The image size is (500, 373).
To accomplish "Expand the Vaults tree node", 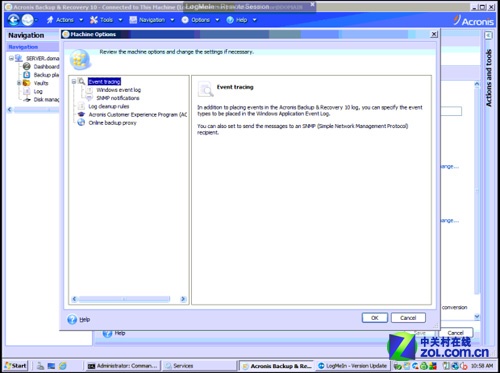I will [x=19, y=83].
